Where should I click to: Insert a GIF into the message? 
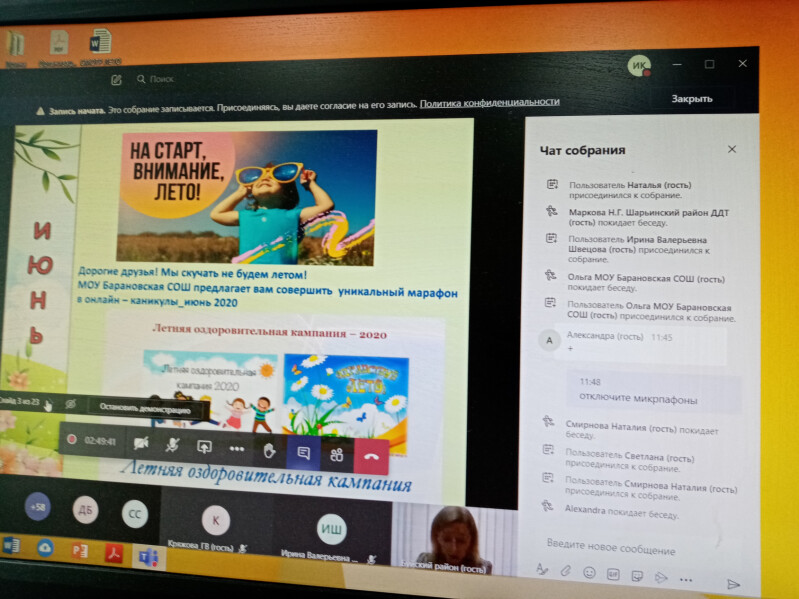pos(613,574)
